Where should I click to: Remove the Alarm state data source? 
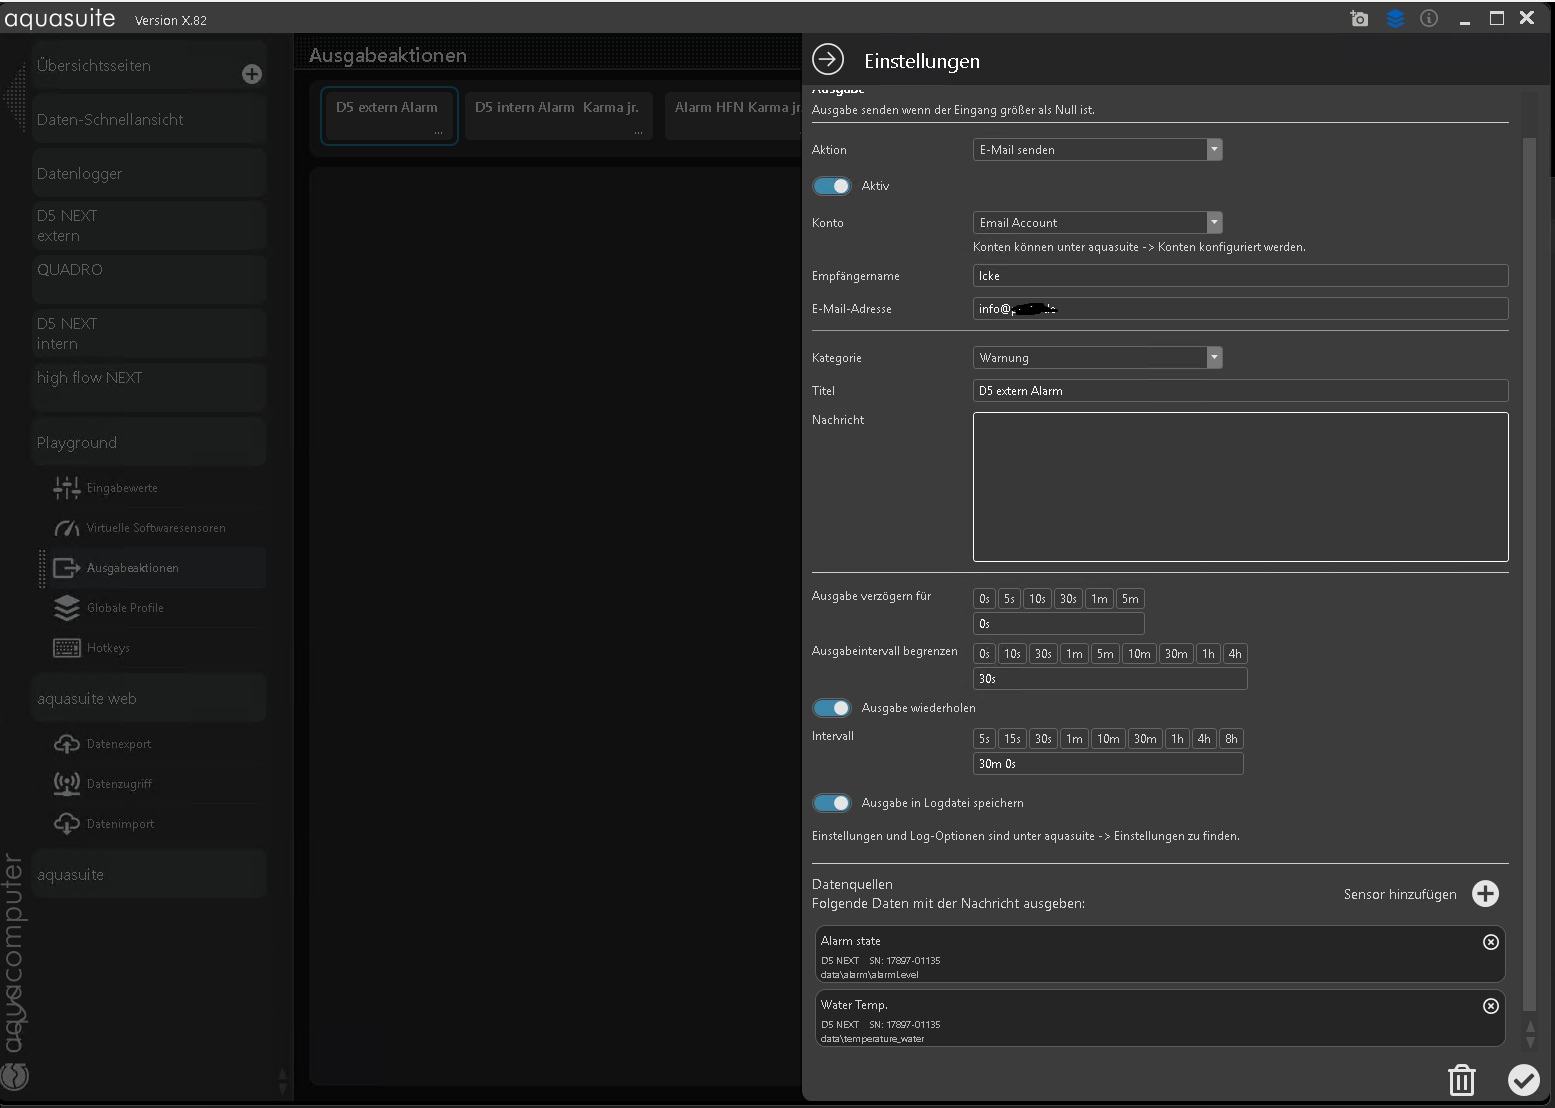(x=1490, y=942)
